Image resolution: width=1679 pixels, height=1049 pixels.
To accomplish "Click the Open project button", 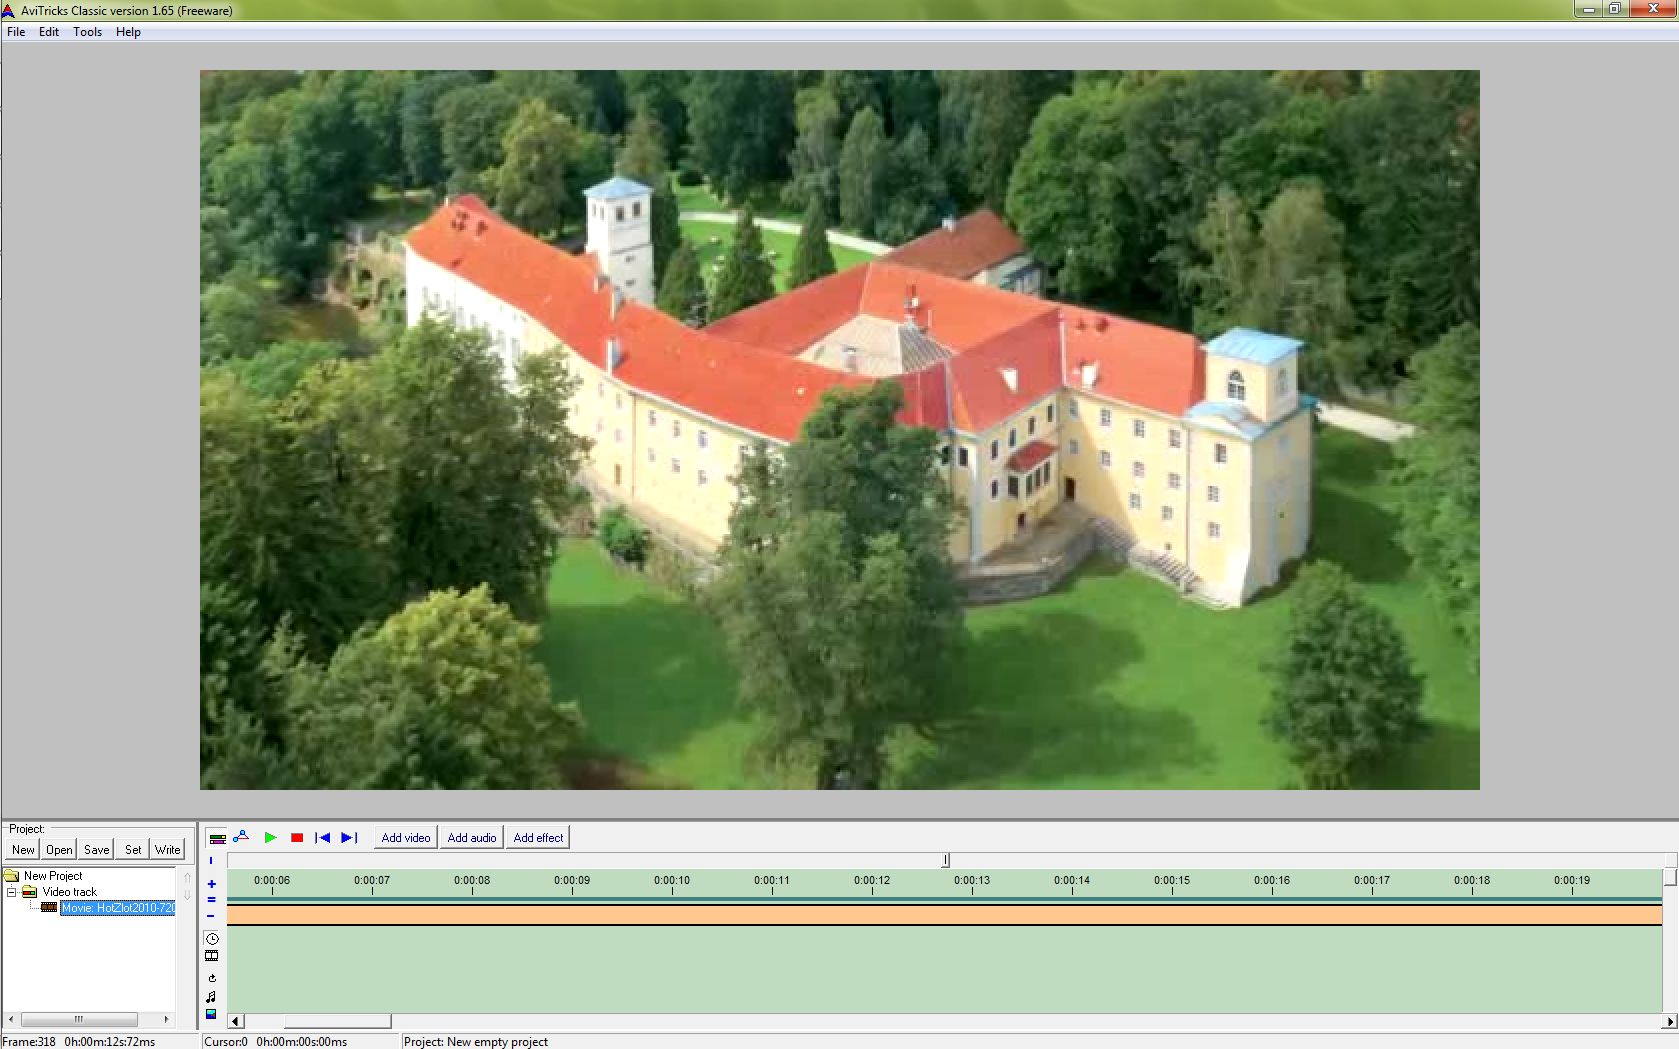I will click(59, 850).
